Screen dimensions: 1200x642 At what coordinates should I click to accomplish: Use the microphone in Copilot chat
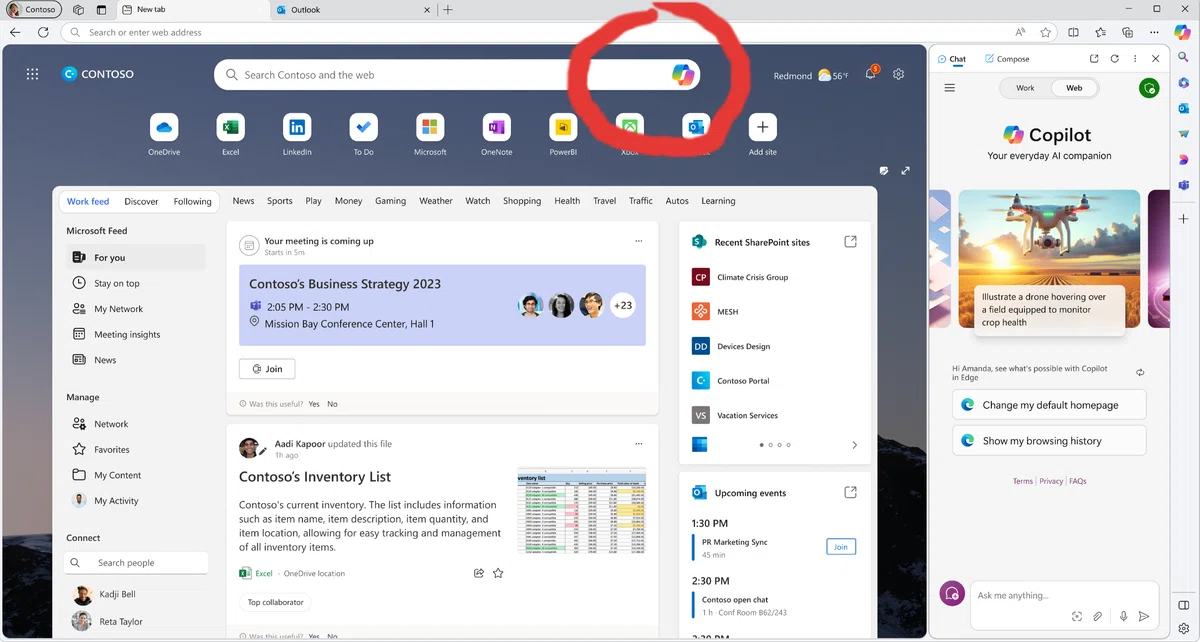pos(1124,617)
